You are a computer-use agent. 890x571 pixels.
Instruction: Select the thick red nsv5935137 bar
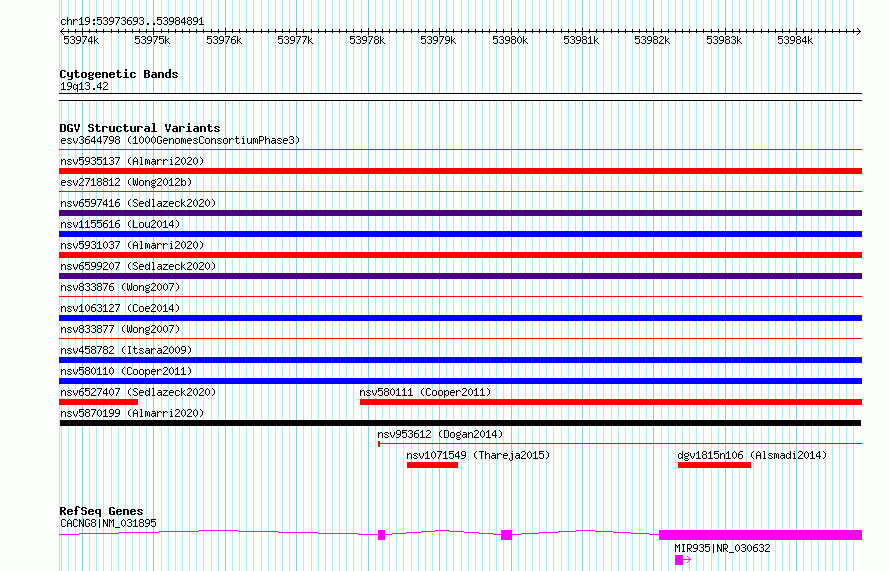(460, 171)
